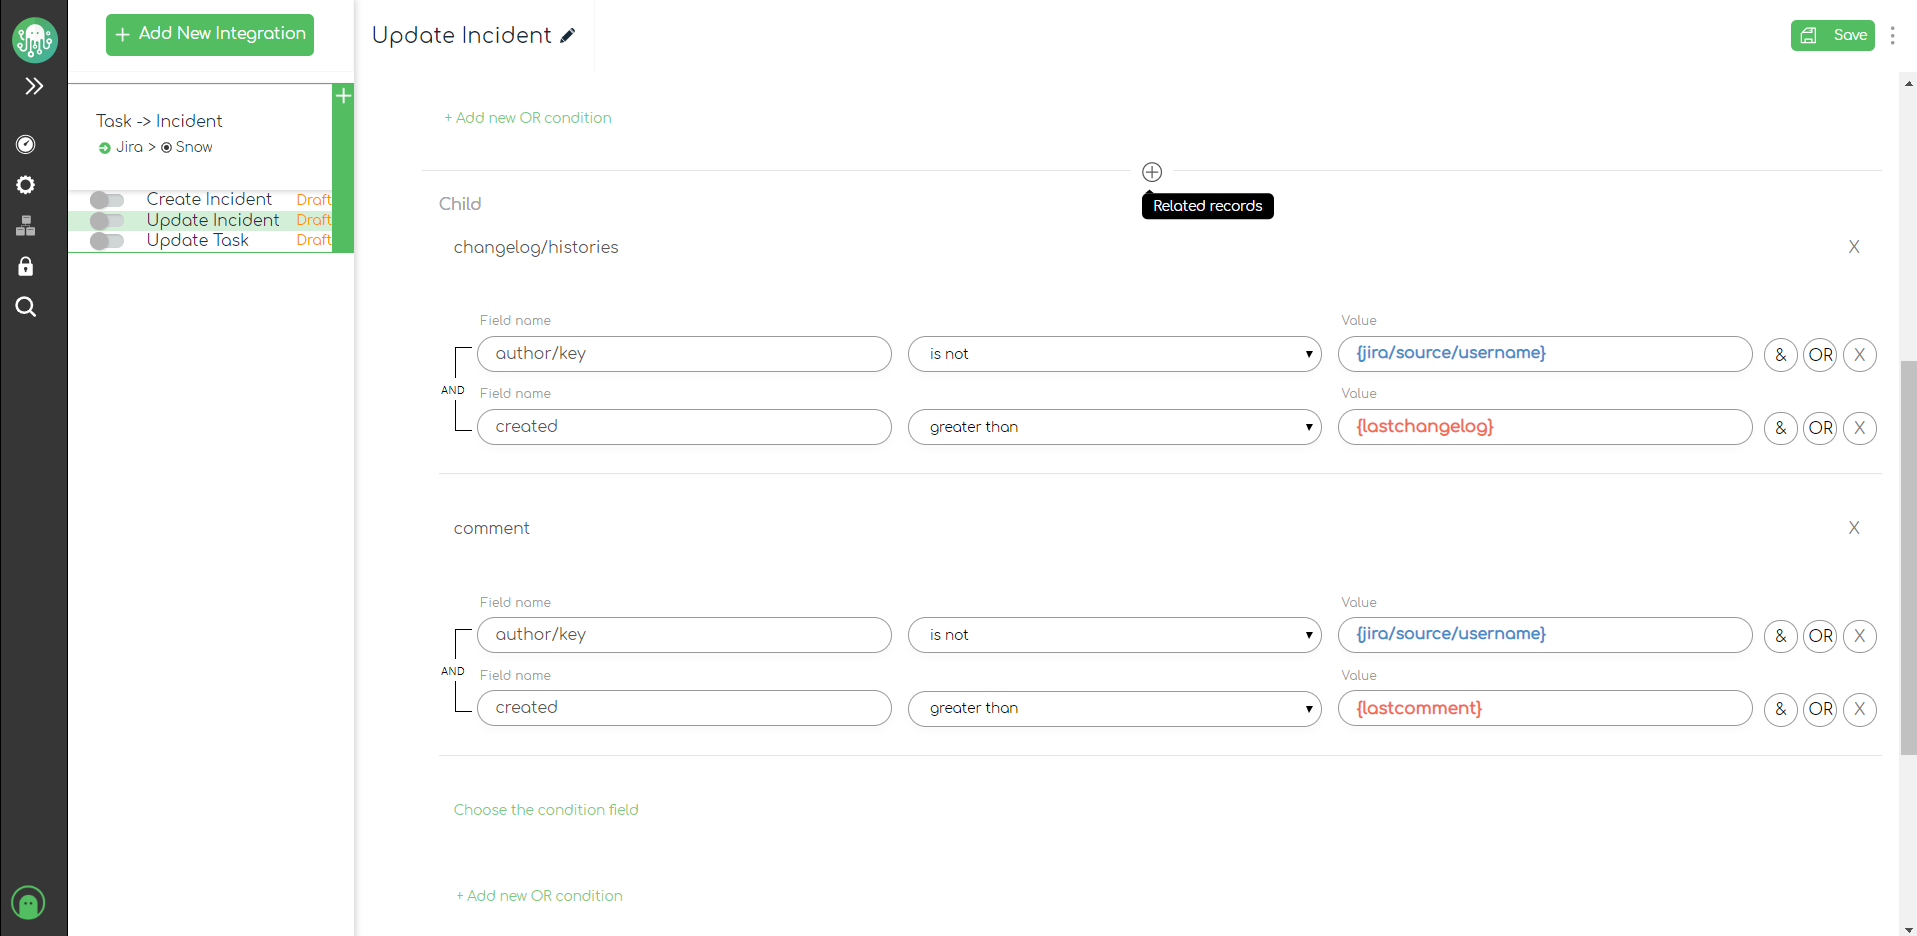Expand the sidebar with double chevron icon
Viewport: 1917px width, 936px height.
tap(34, 86)
